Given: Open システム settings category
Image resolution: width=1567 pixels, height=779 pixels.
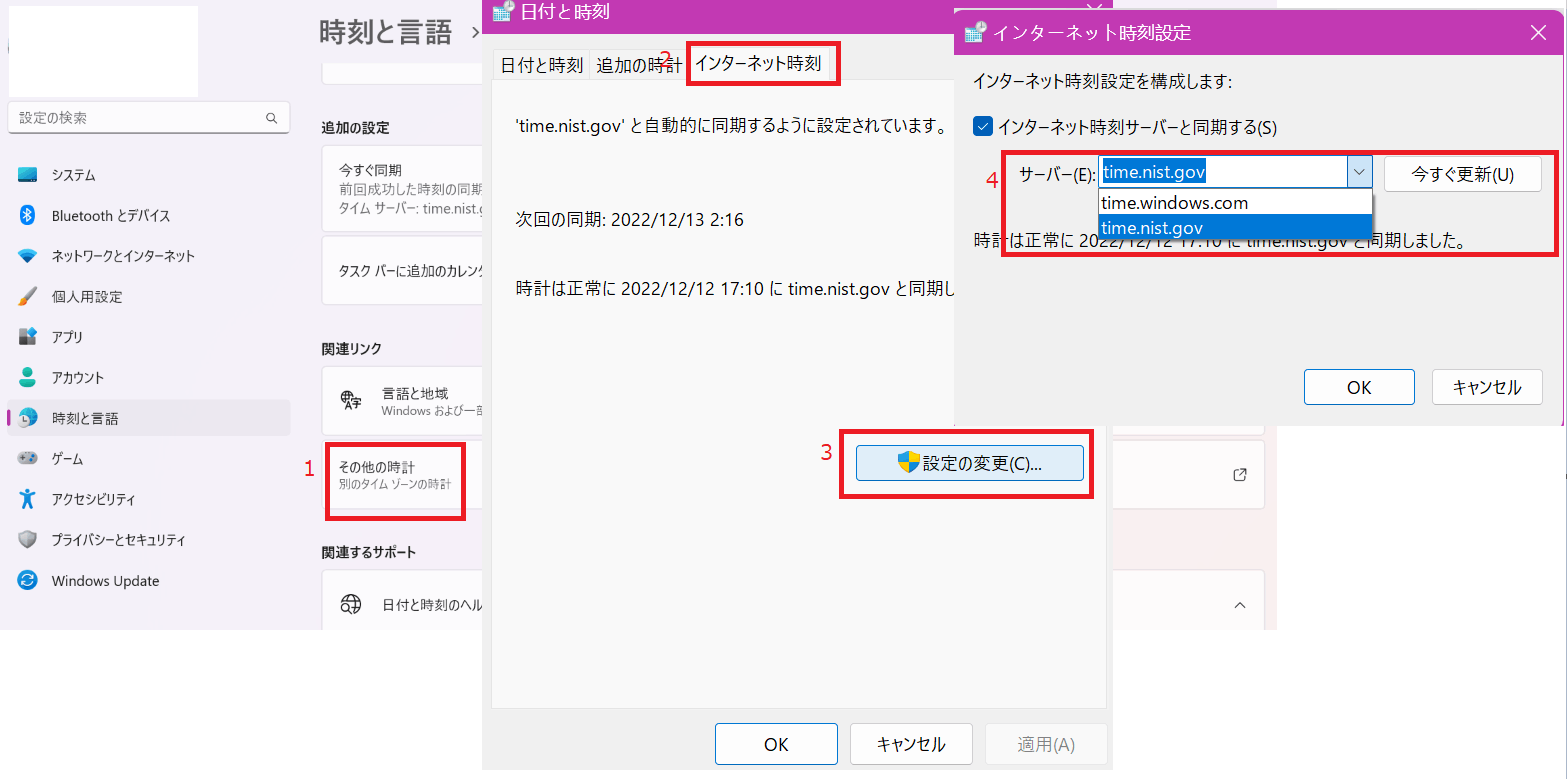Looking at the screenshot, I should coord(148,175).
